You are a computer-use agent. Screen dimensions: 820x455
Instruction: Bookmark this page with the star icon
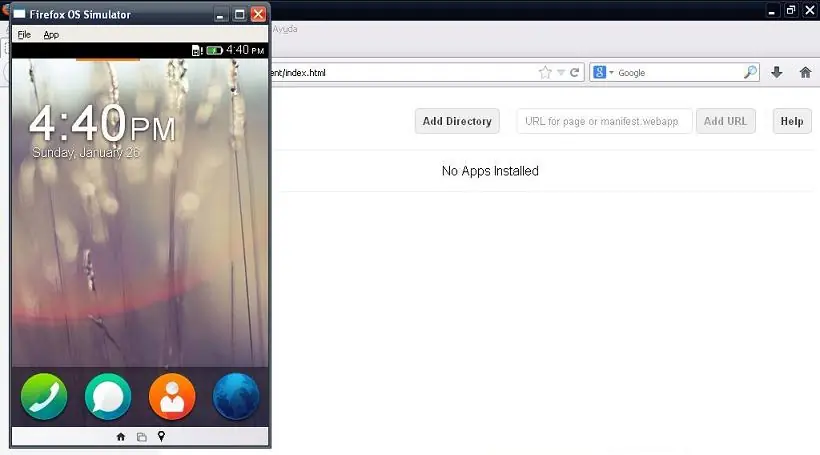point(545,73)
